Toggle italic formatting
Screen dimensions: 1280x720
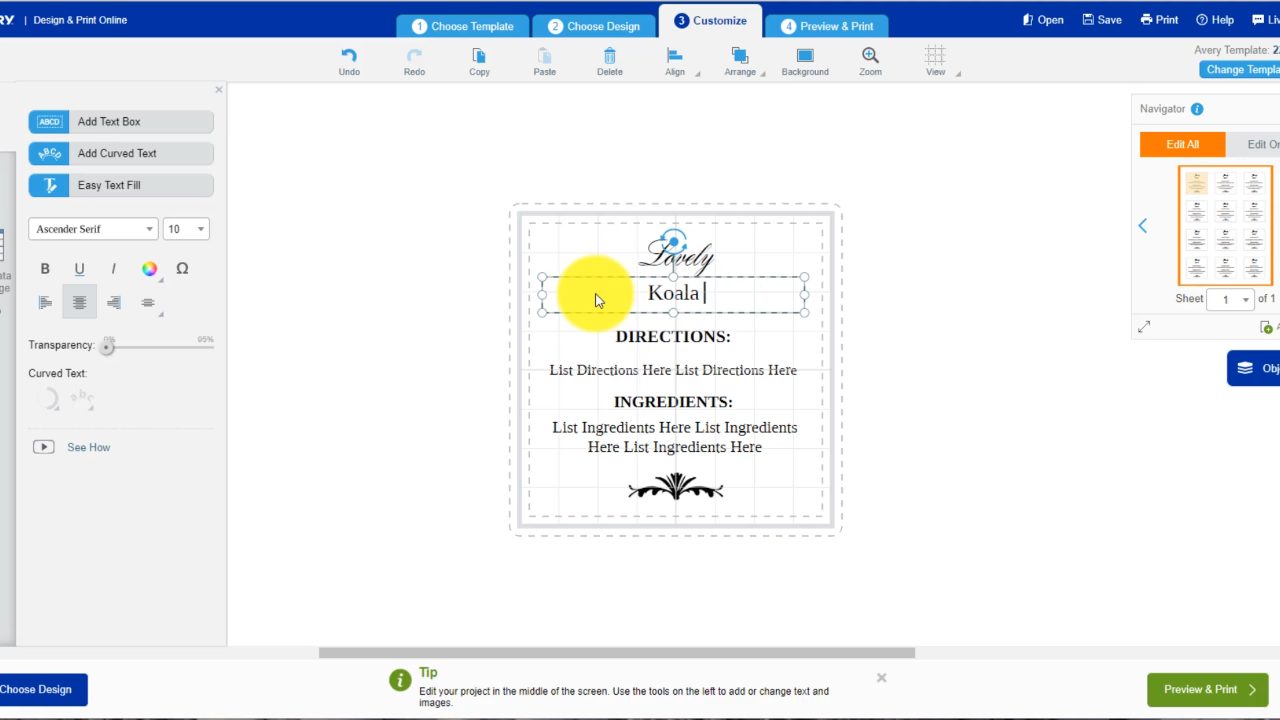pyautogui.click(x=113, y=268)
